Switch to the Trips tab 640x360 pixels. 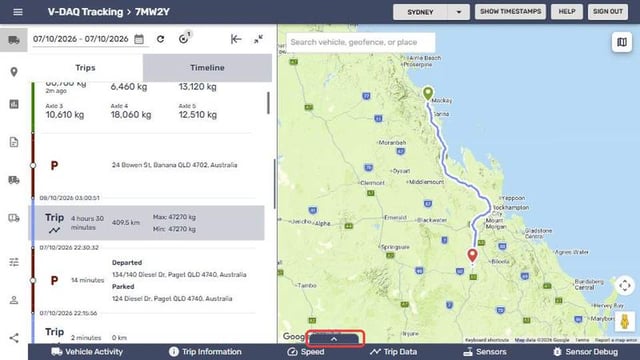pos(85,68)
